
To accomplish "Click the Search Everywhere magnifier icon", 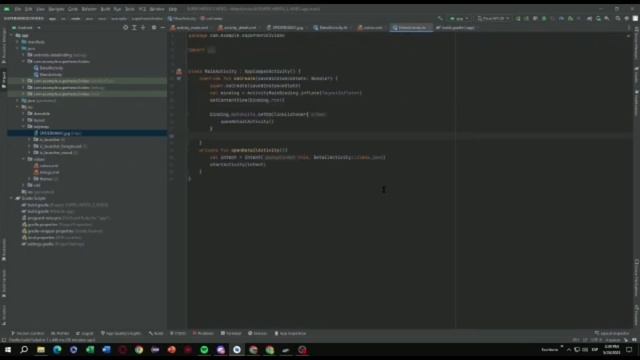I will tap(618, 18).
